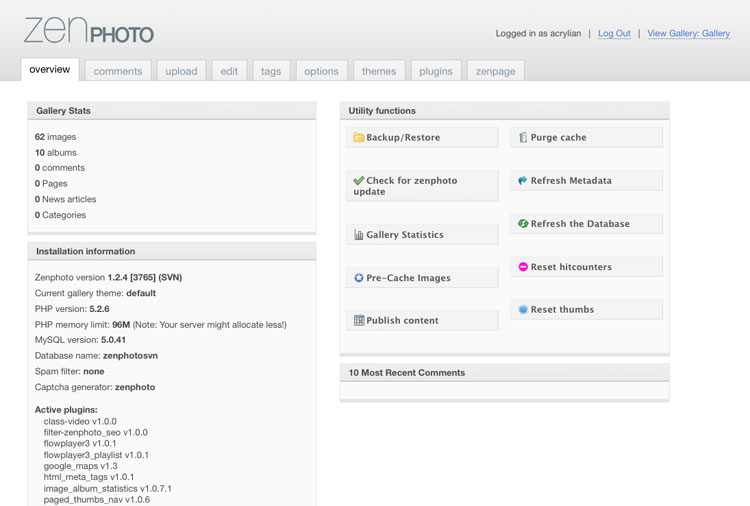Click the Refresh the Database green icon

click(523, 223)
